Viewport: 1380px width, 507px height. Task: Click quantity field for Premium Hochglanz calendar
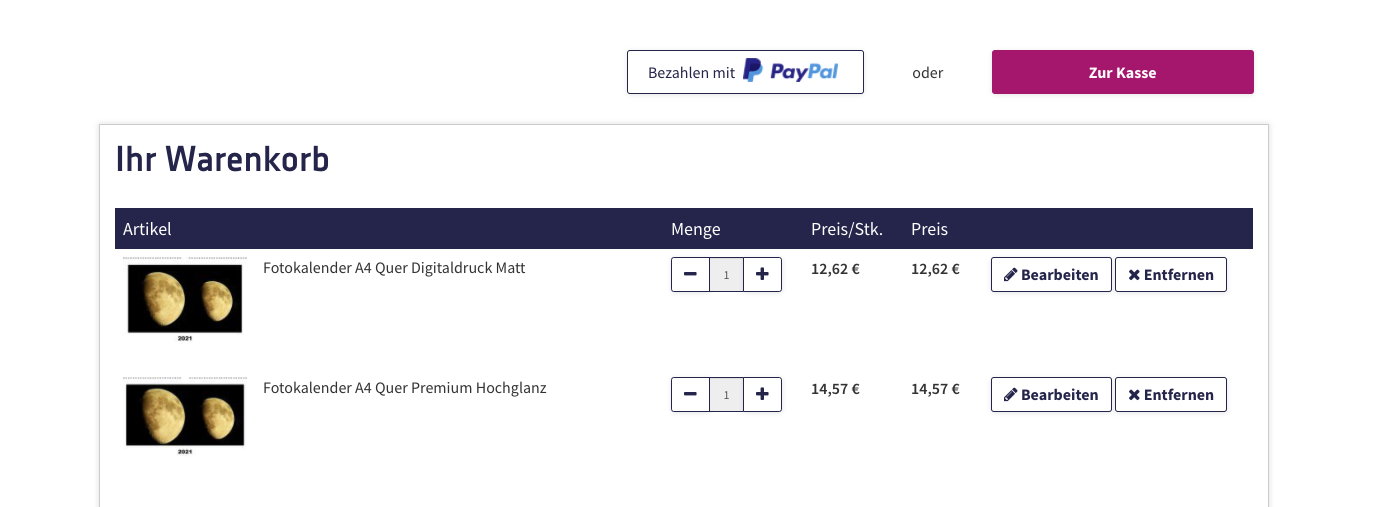click(726, 395)
